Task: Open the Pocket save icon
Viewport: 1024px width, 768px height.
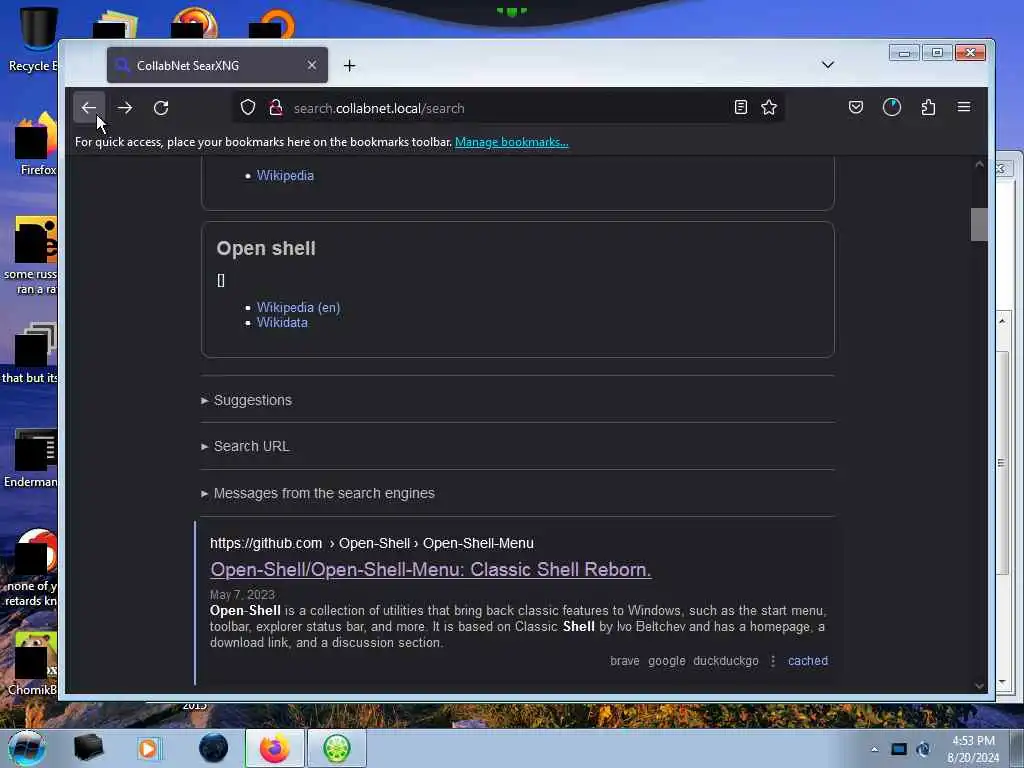Action: click(x=856, y=108)
